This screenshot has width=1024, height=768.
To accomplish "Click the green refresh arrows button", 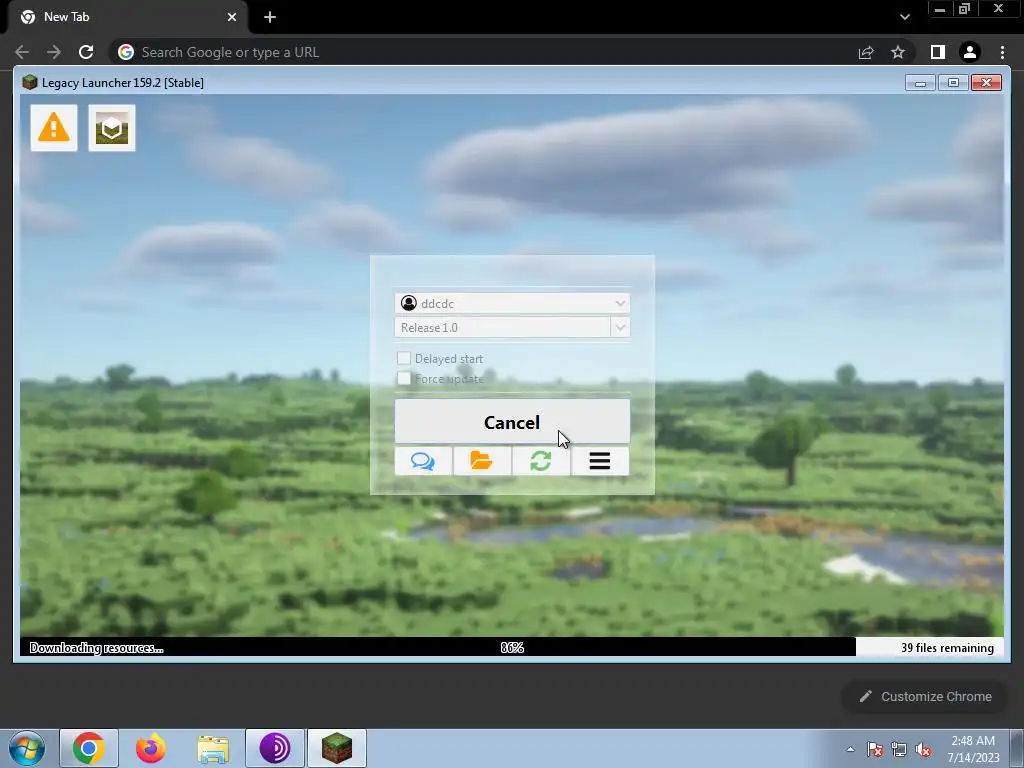I will [x=541, y=461].
